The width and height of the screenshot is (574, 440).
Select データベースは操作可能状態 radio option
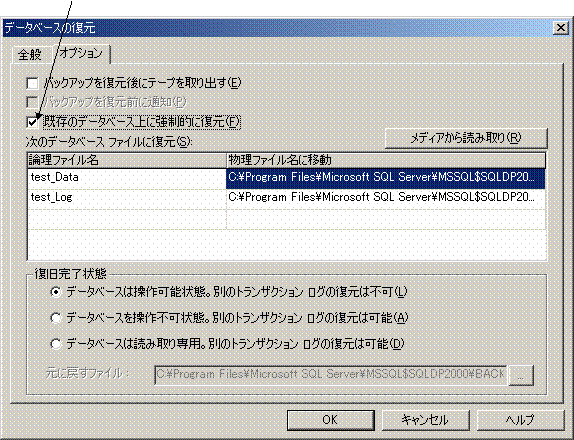[56, 292]
